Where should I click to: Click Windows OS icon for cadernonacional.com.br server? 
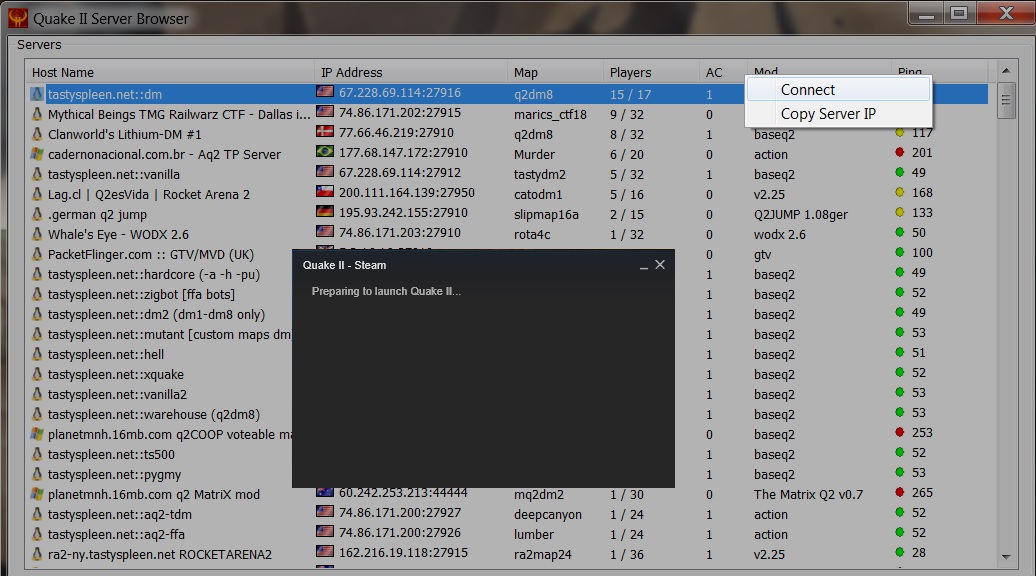coord(37,154)
